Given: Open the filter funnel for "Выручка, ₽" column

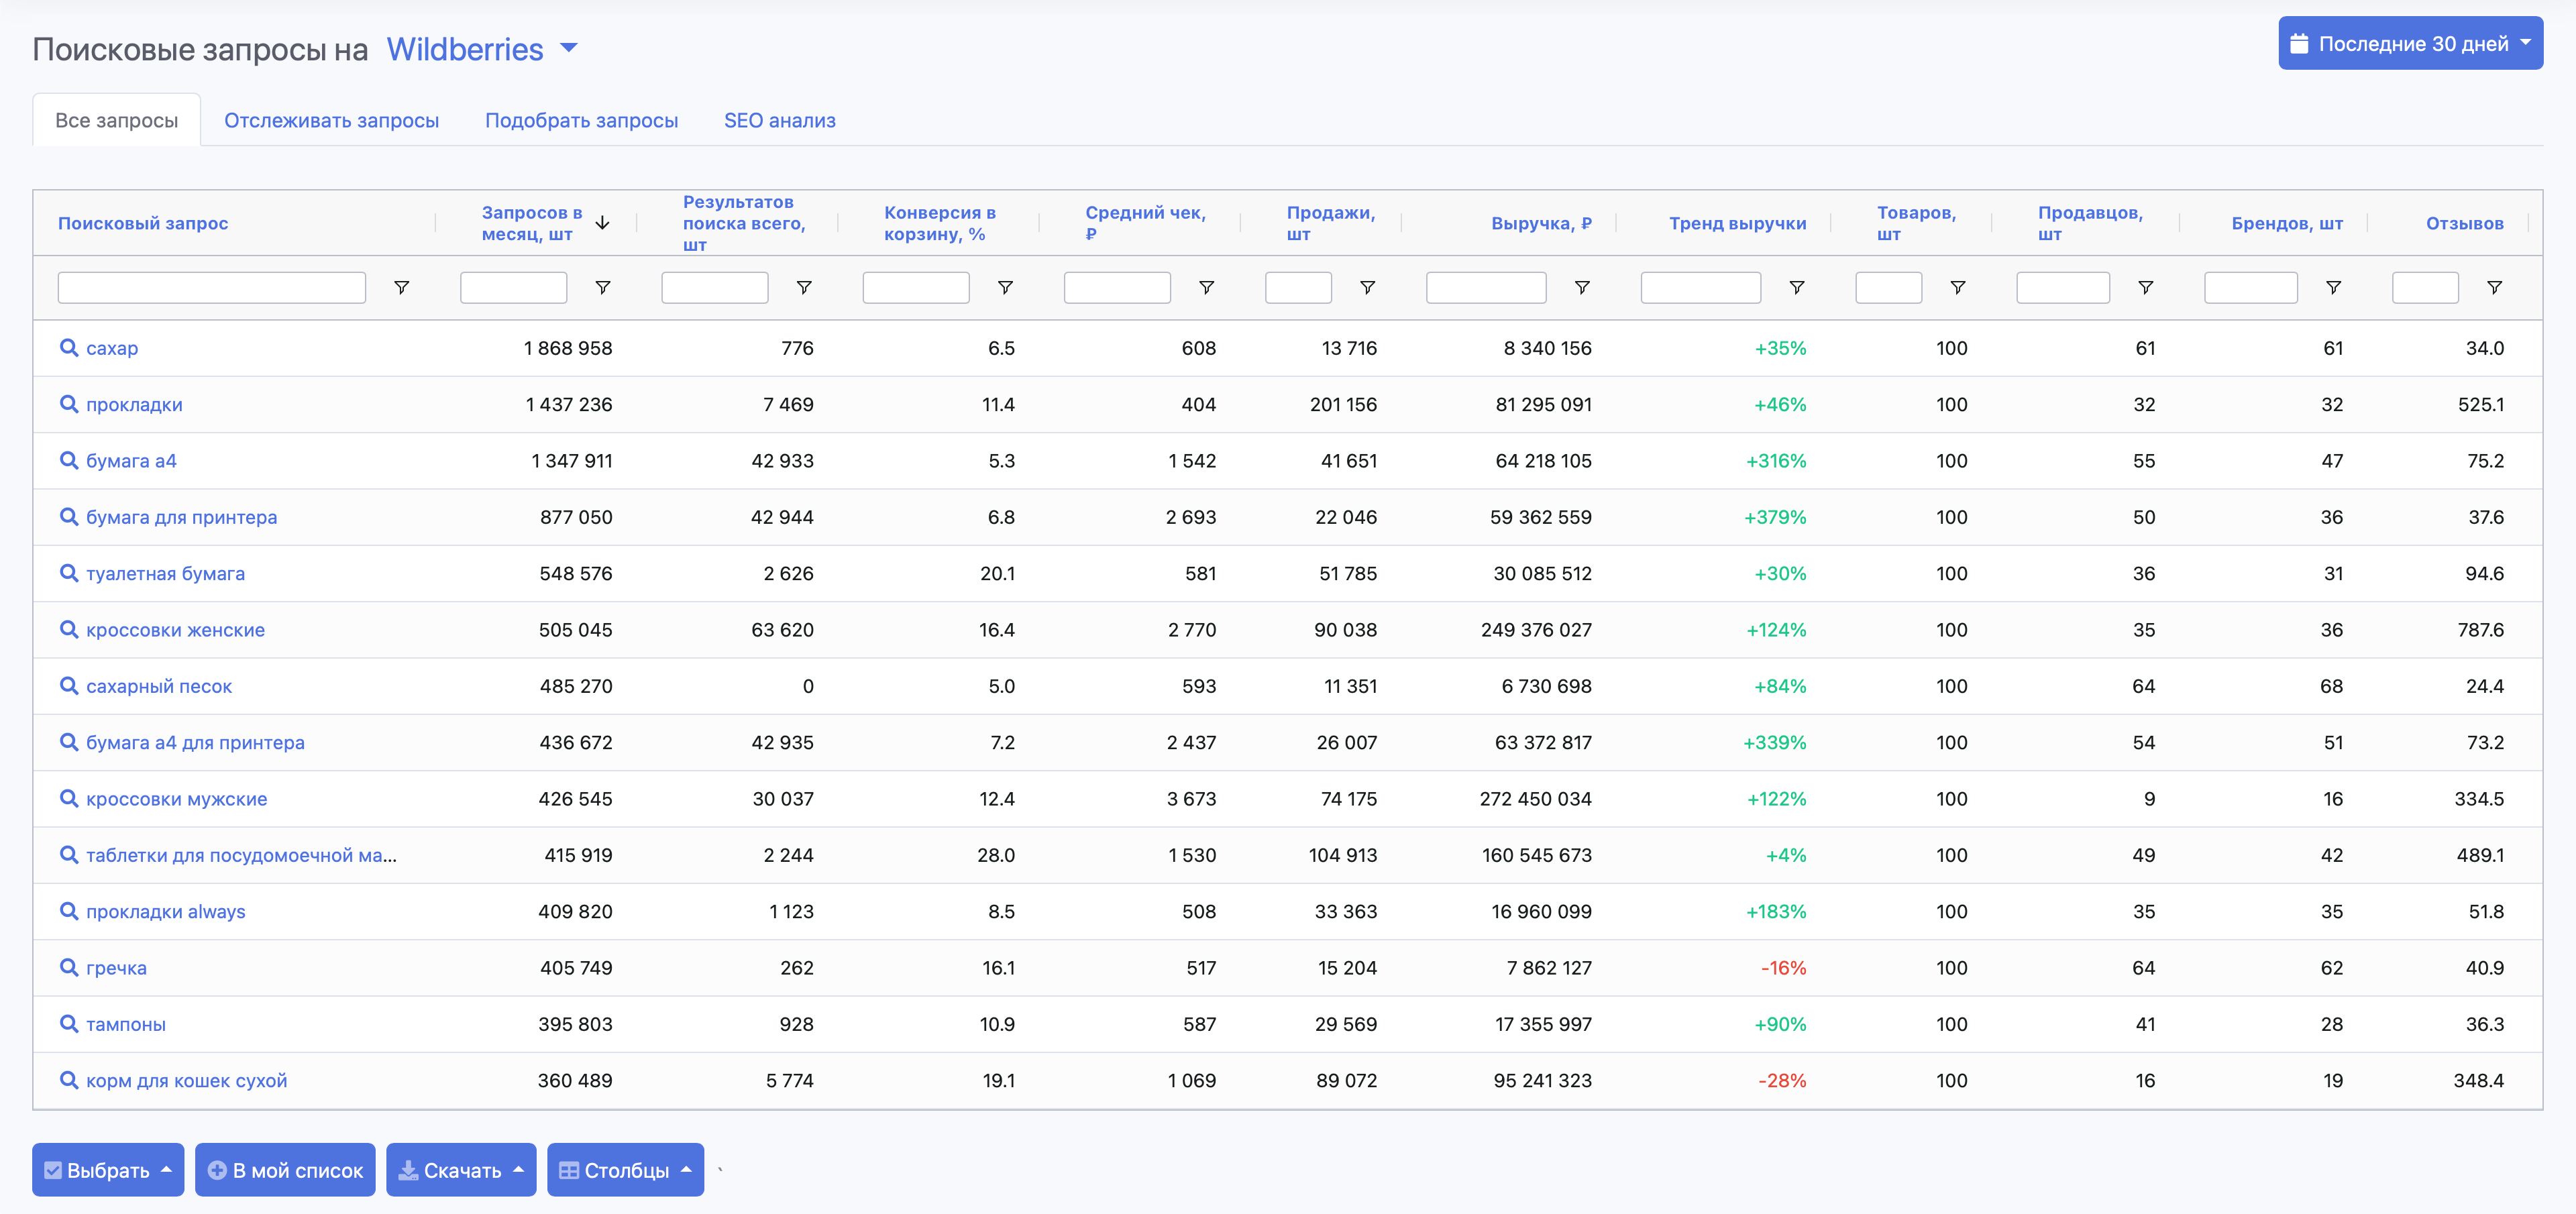Looking at the screenshot, I should [1583, 287].
